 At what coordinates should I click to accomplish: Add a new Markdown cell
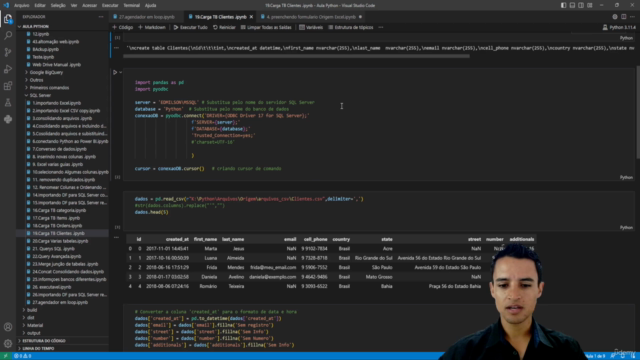pos(152,27)
